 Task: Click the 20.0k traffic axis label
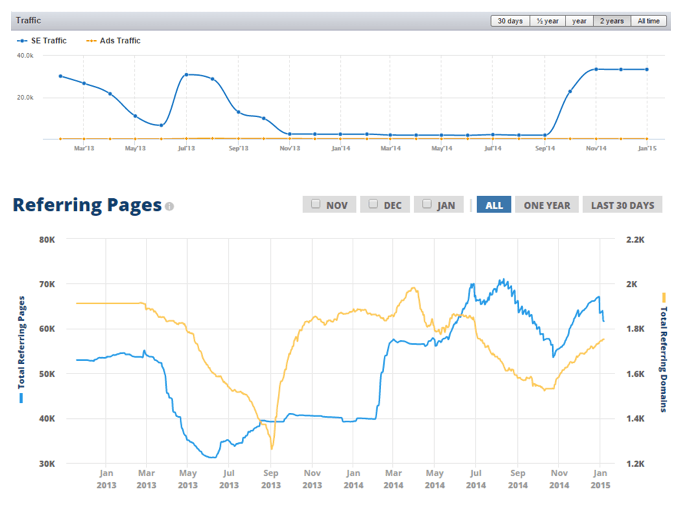[25, 97]
